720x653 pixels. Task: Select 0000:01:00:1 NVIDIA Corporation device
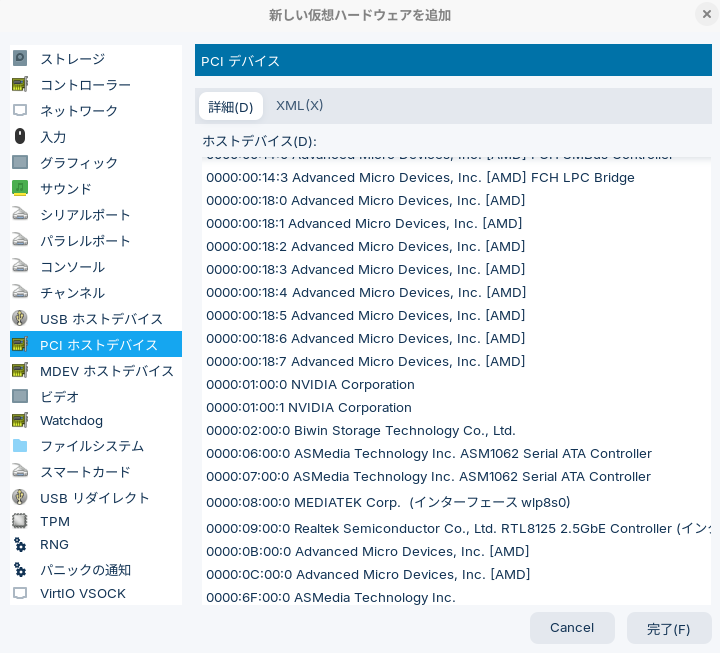tap(456, 407)
